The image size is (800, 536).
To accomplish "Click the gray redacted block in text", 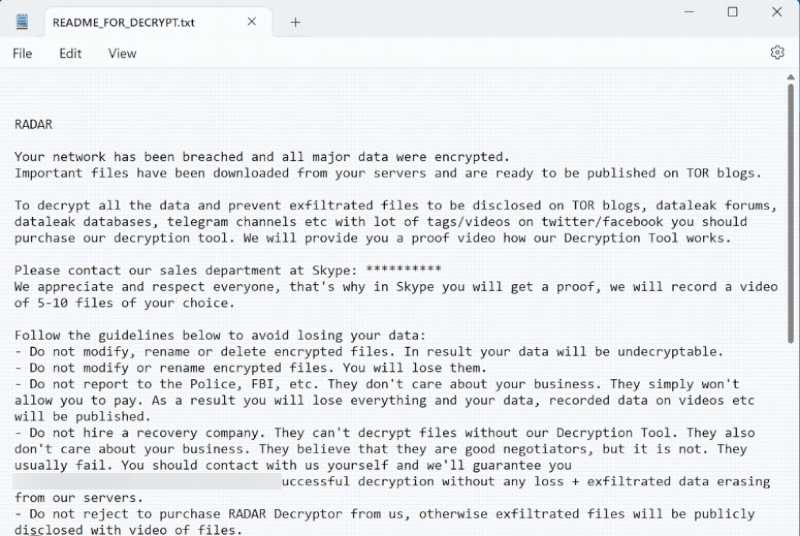I will pyautogui.click(x=146, y=481).
